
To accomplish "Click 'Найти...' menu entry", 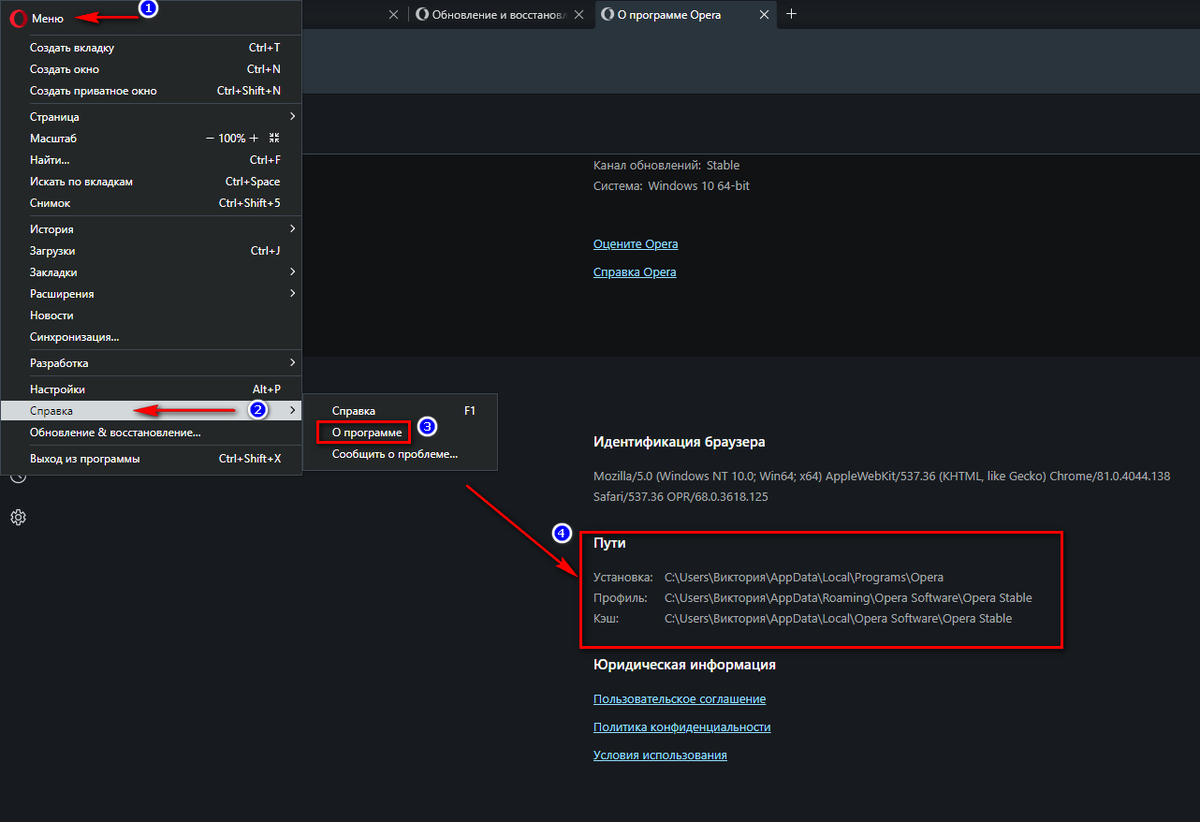I will (x=152, y=160).
